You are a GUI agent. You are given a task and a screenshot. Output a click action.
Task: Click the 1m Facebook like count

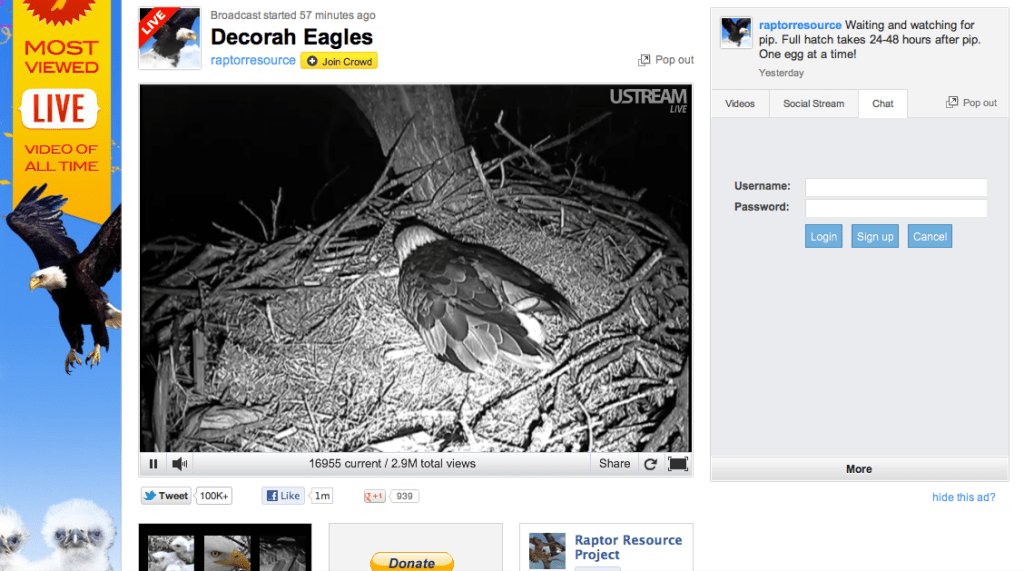coord(322,496)
